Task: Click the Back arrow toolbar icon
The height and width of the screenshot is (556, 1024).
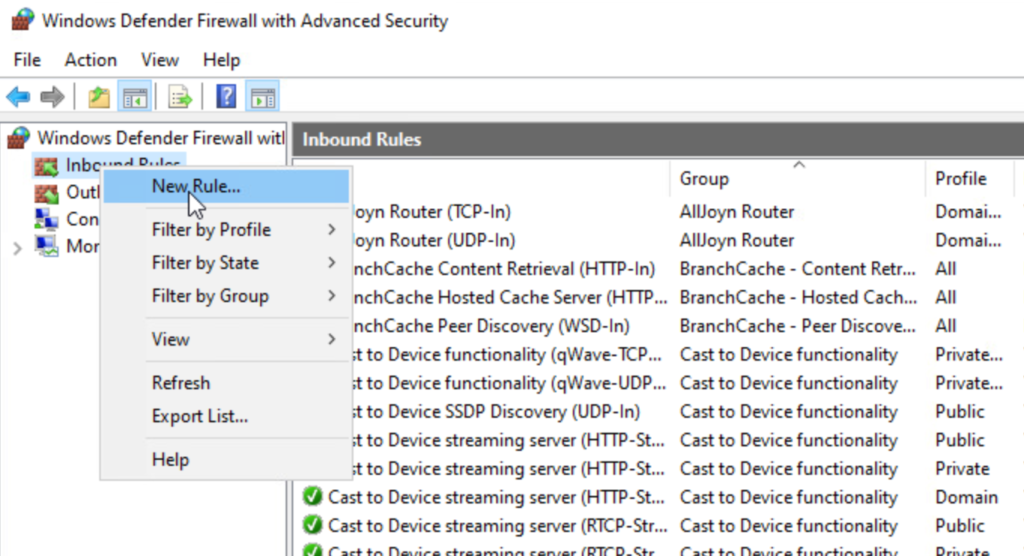Action: click(18, 97)
